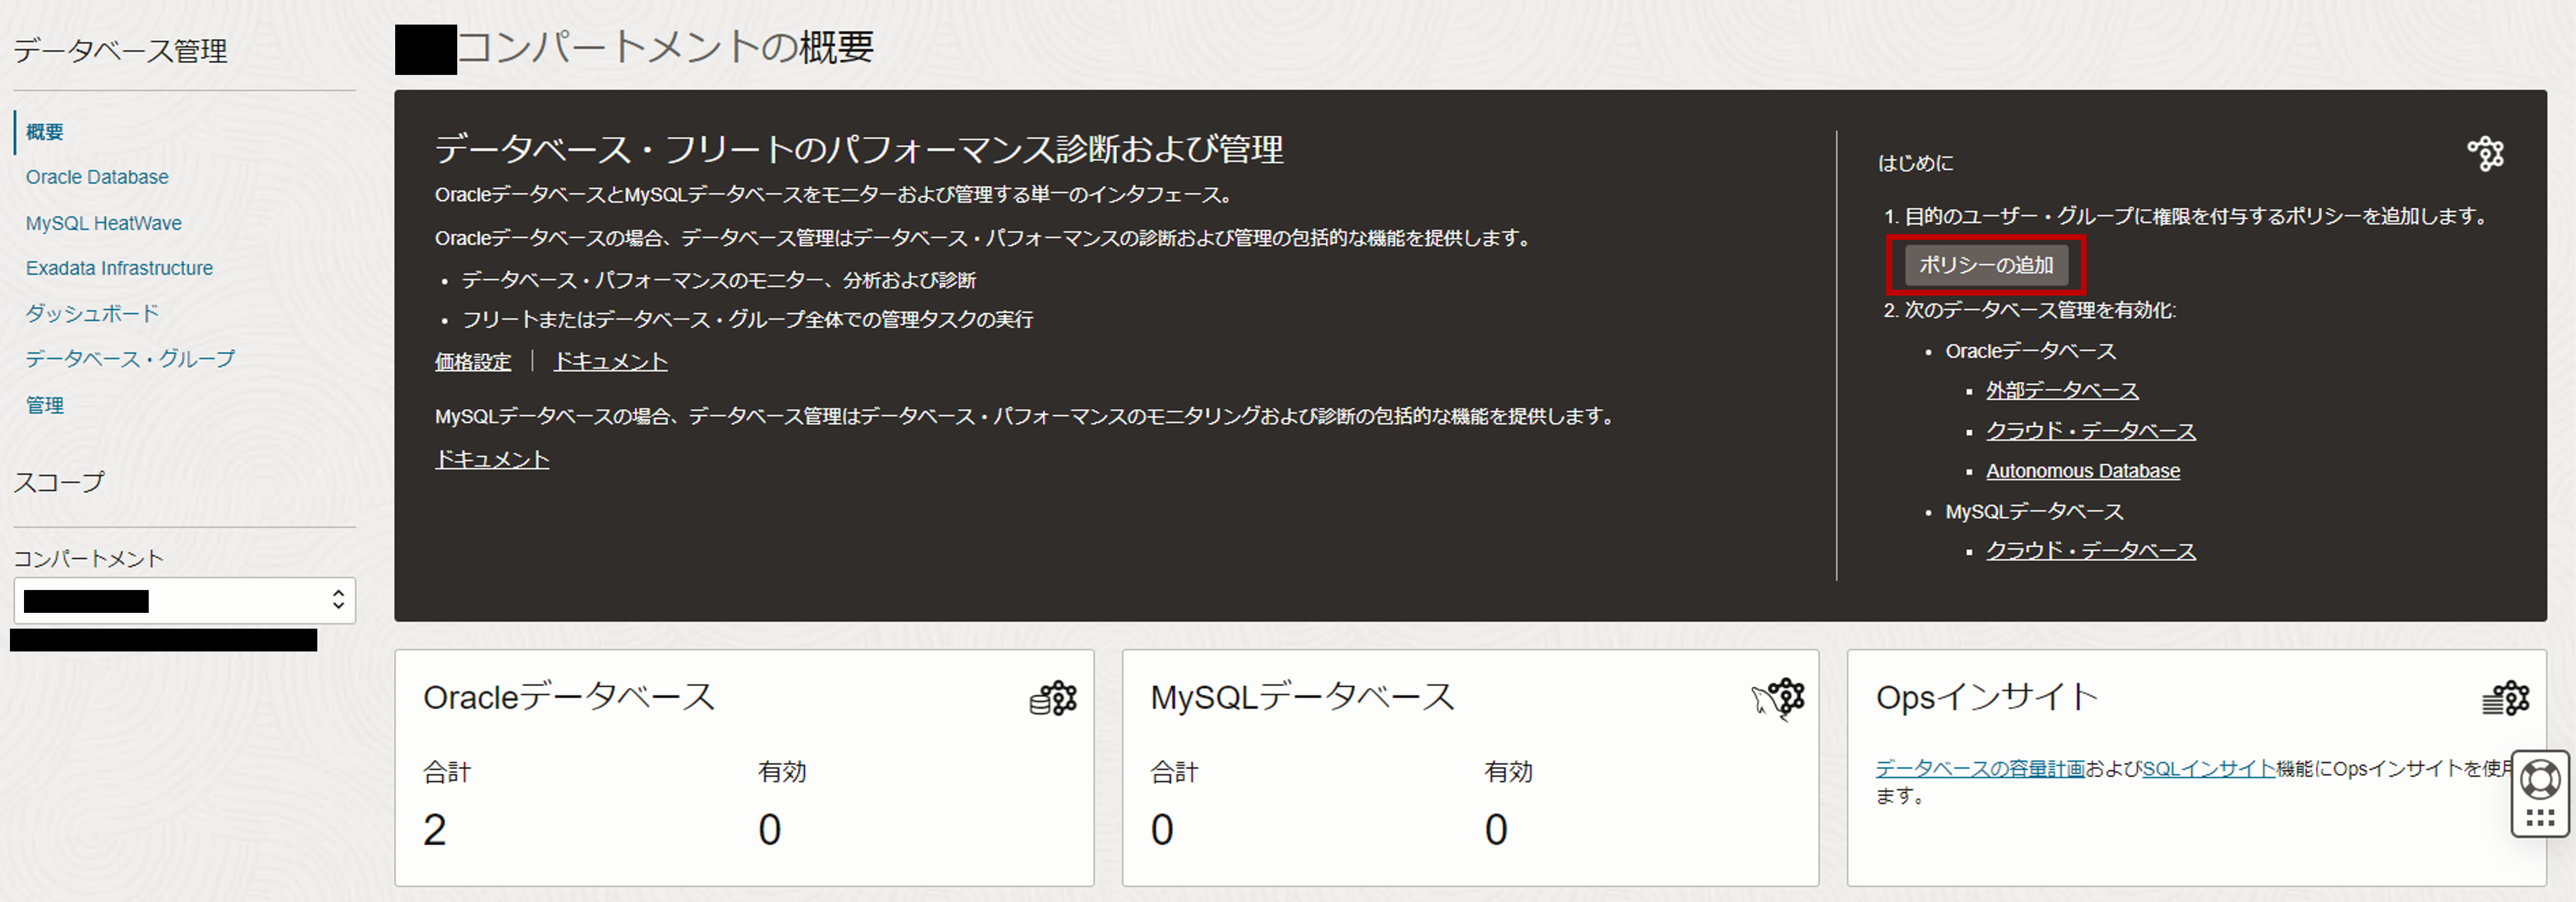Screen dimensions: 2576x902
Task: Open ダッシュボード in the sidebar
Action: tap(92, 313)
